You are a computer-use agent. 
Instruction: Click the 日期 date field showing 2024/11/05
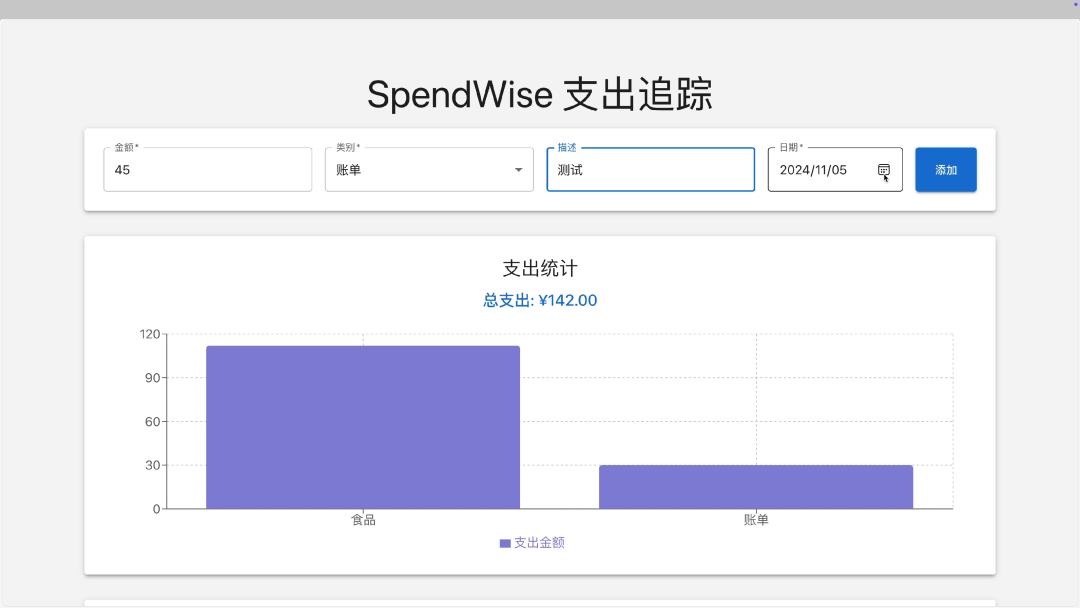pyautogui.click(x=835, y=169)
